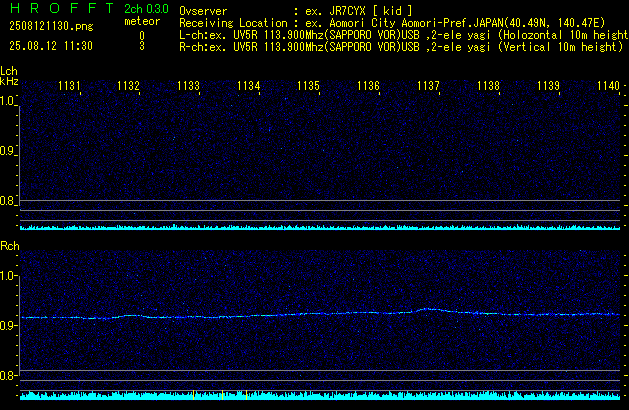Click the Rch channel label
Image resolution: width=629 pixels, height=410 pixels.
coord(10,246)
